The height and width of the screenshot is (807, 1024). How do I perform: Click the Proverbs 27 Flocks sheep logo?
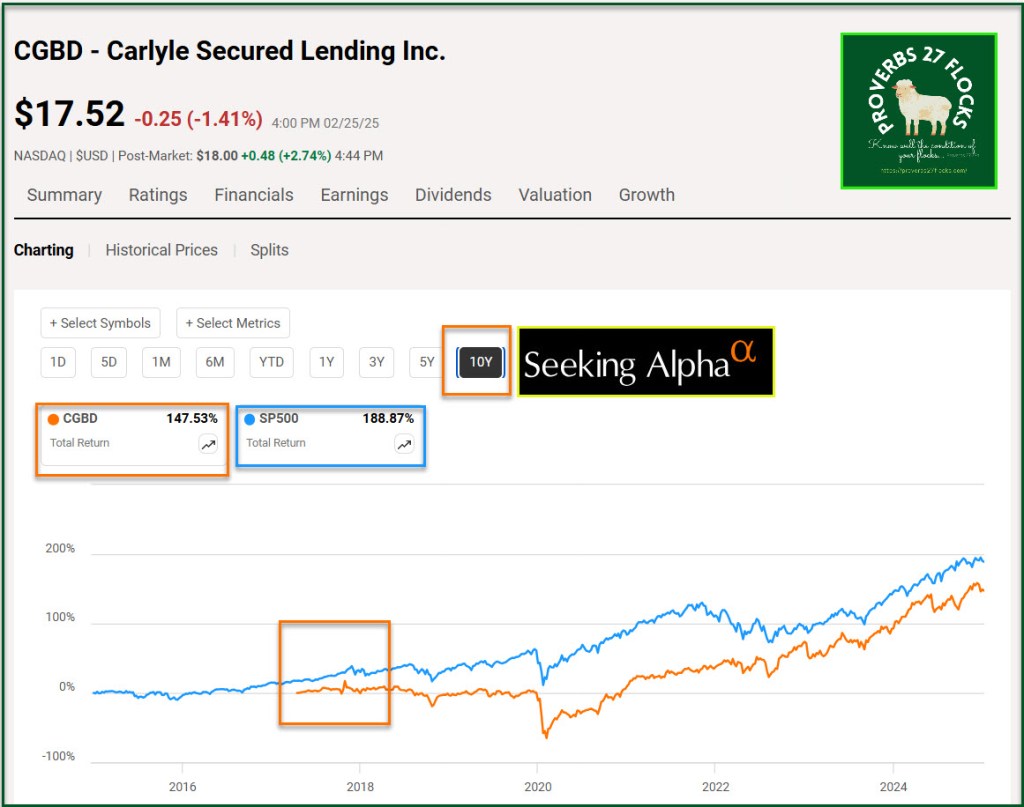(918, 111)
